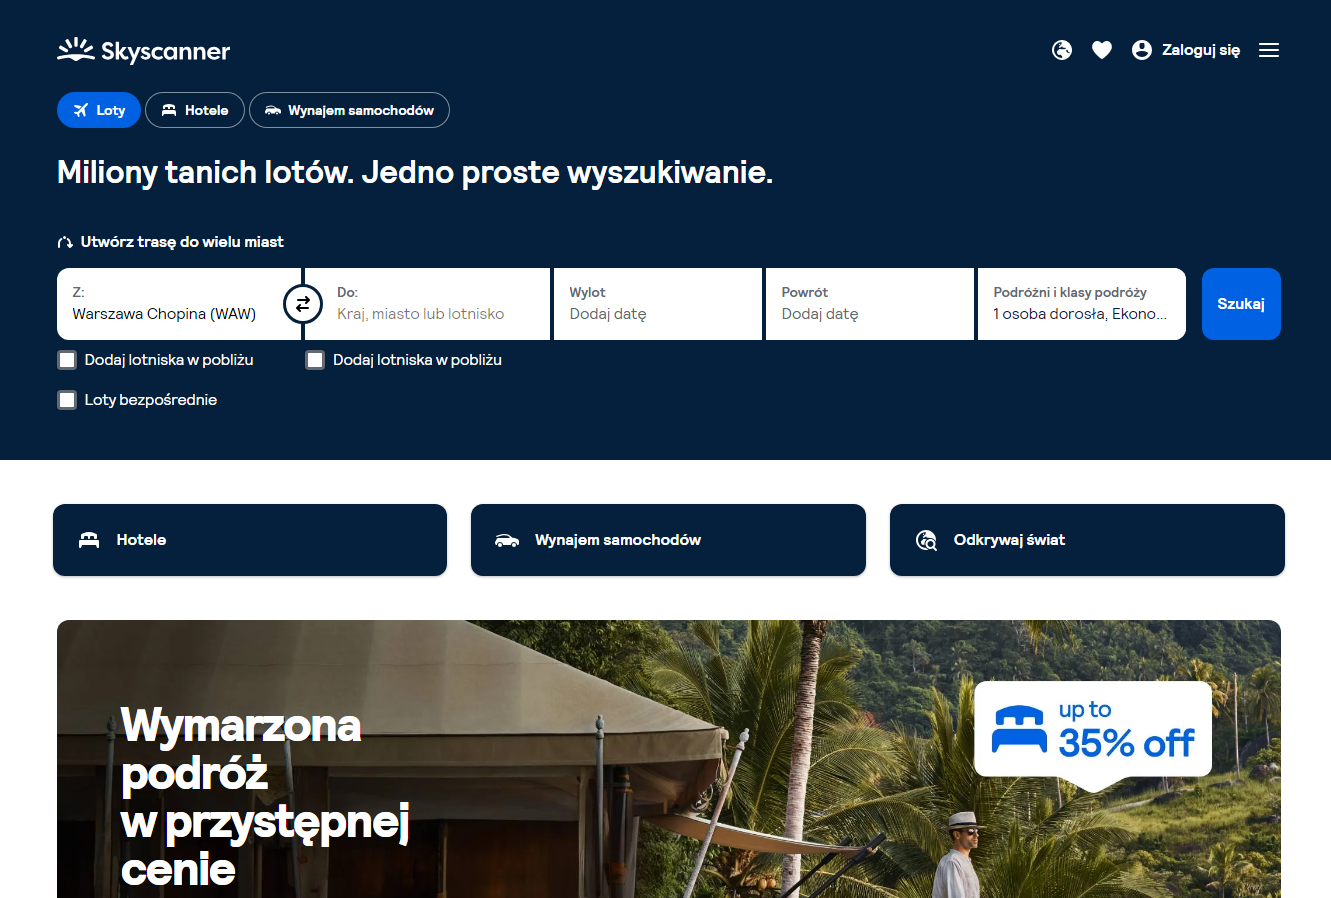1331x898 pixels.
Task: Select the Loty tab
Action: click(x=99, y=110)
